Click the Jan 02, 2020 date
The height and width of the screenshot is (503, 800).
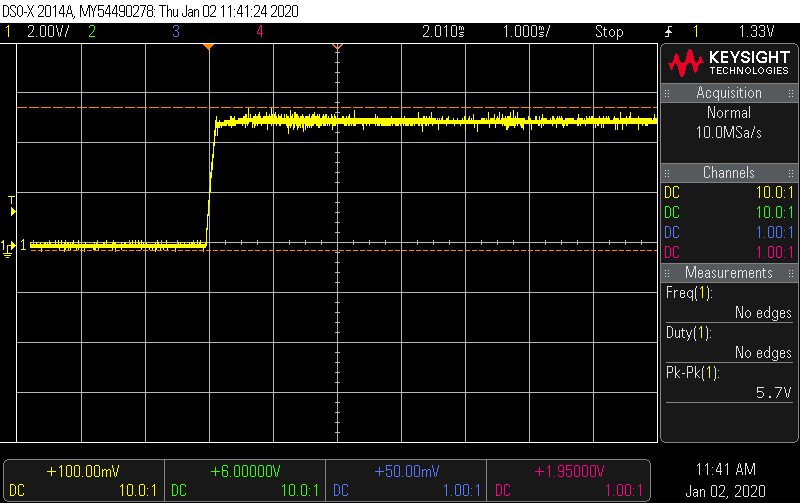pyautogui.click(x=726, y=491)
